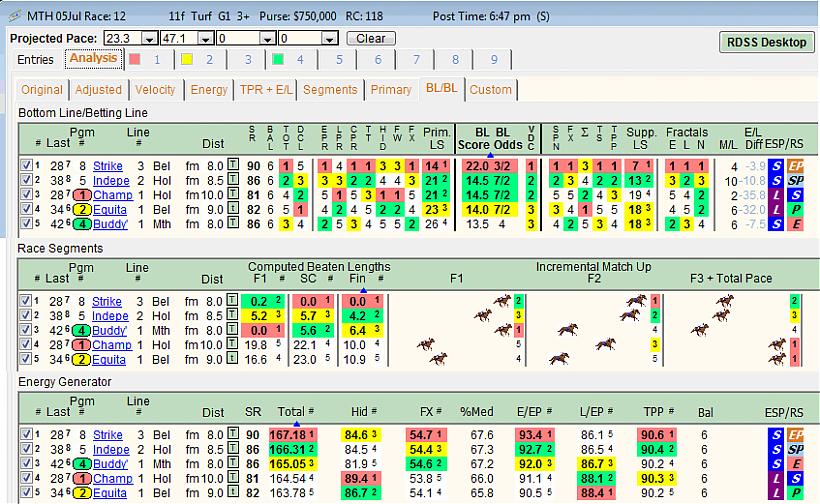Open Equita link in Energy Generator table
The image size is (820, 504).
pyautogui.click(x=109, y=492)
